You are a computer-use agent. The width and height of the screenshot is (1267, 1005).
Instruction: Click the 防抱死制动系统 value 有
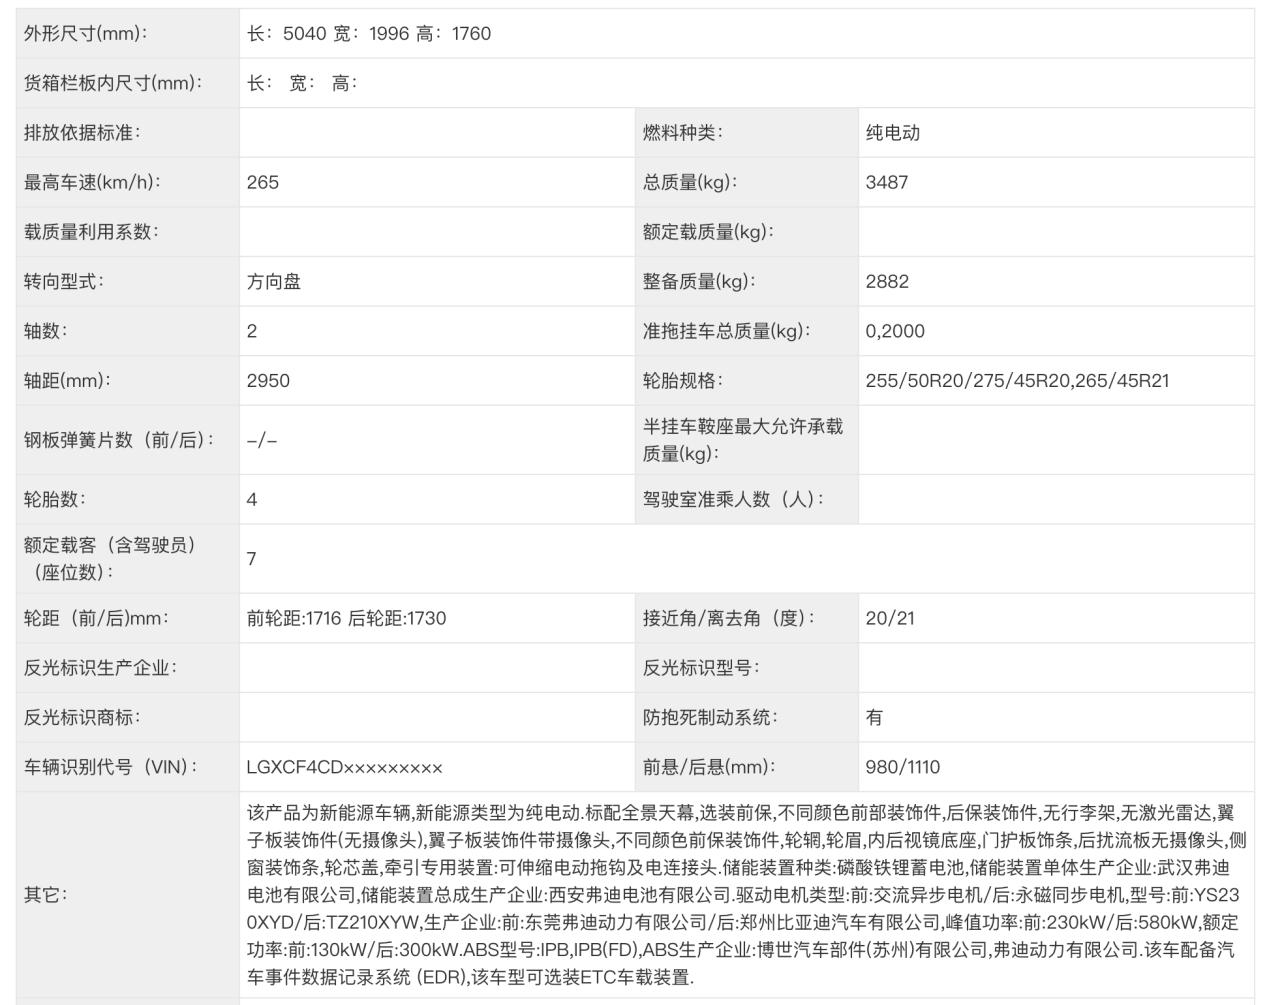tap(874, 718)
